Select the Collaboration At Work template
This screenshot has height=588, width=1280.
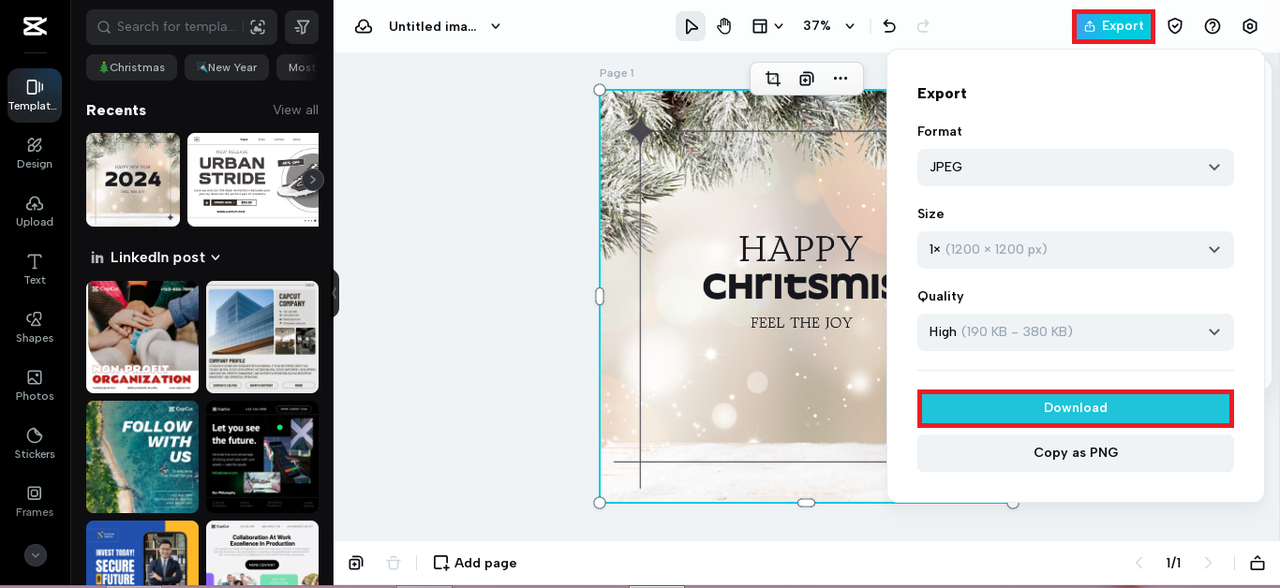click(x=262, y=553)
